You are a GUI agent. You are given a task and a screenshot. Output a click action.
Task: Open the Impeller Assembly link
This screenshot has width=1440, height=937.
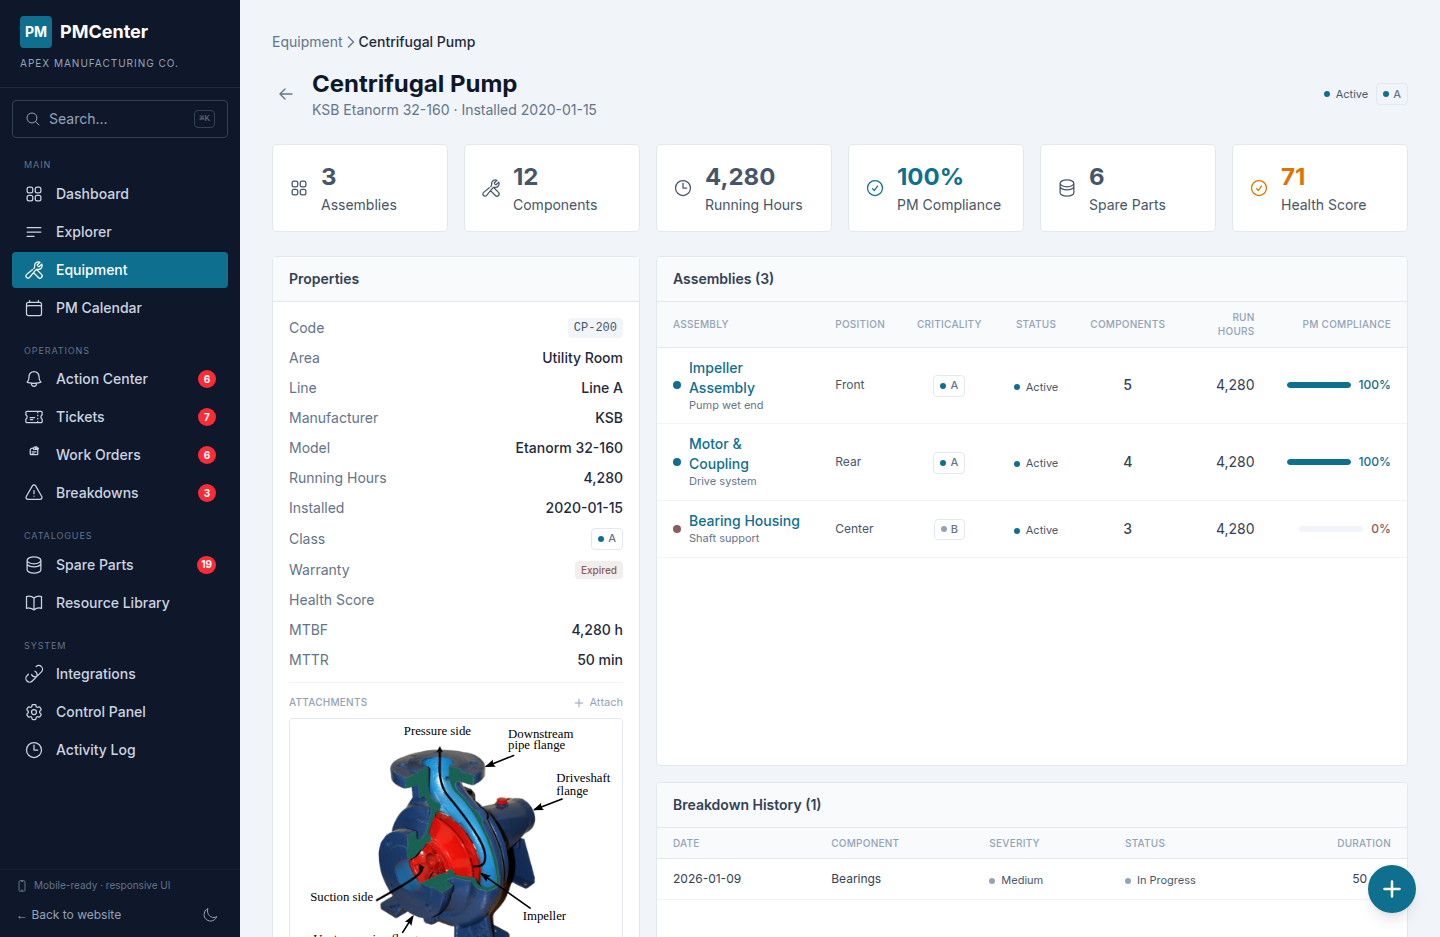pos(721,378)
